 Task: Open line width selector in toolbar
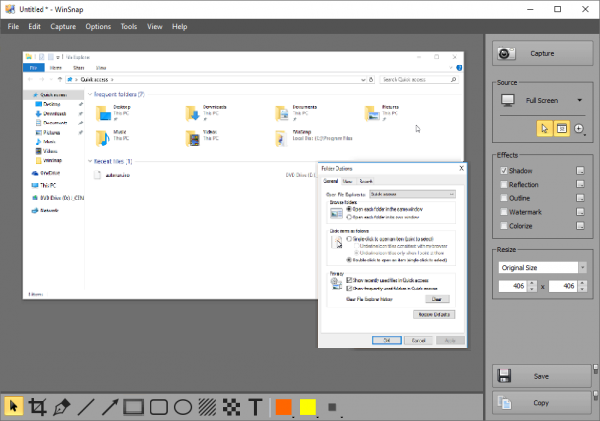click(x=332, y=407)
